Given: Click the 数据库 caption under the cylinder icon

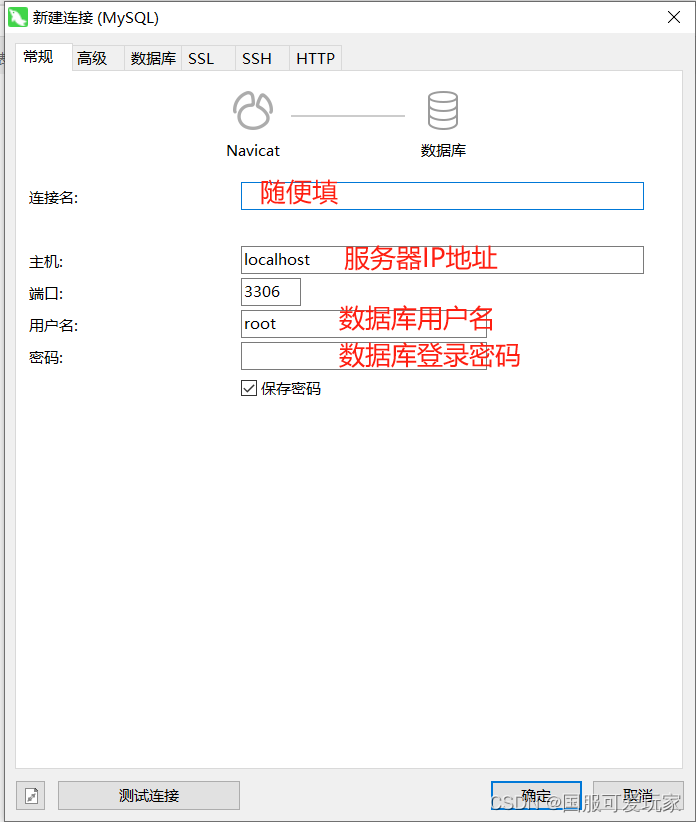Looking at the screenshot, I should 443,151.
